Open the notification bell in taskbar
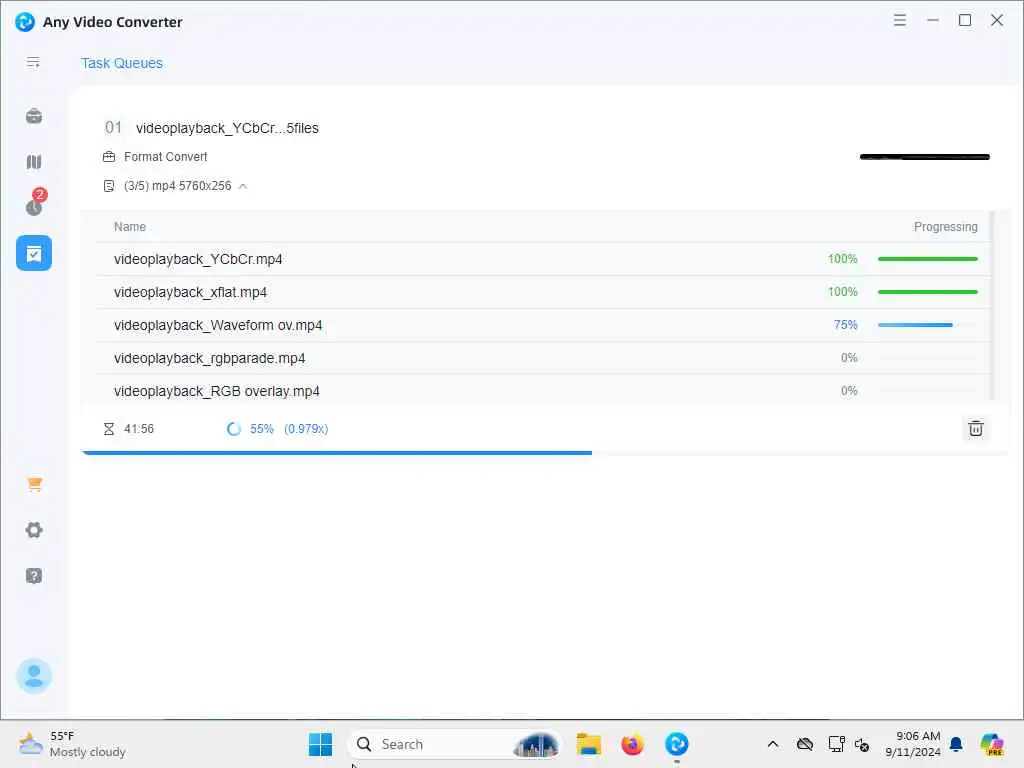1024x768 pixels. click(956, 744)
